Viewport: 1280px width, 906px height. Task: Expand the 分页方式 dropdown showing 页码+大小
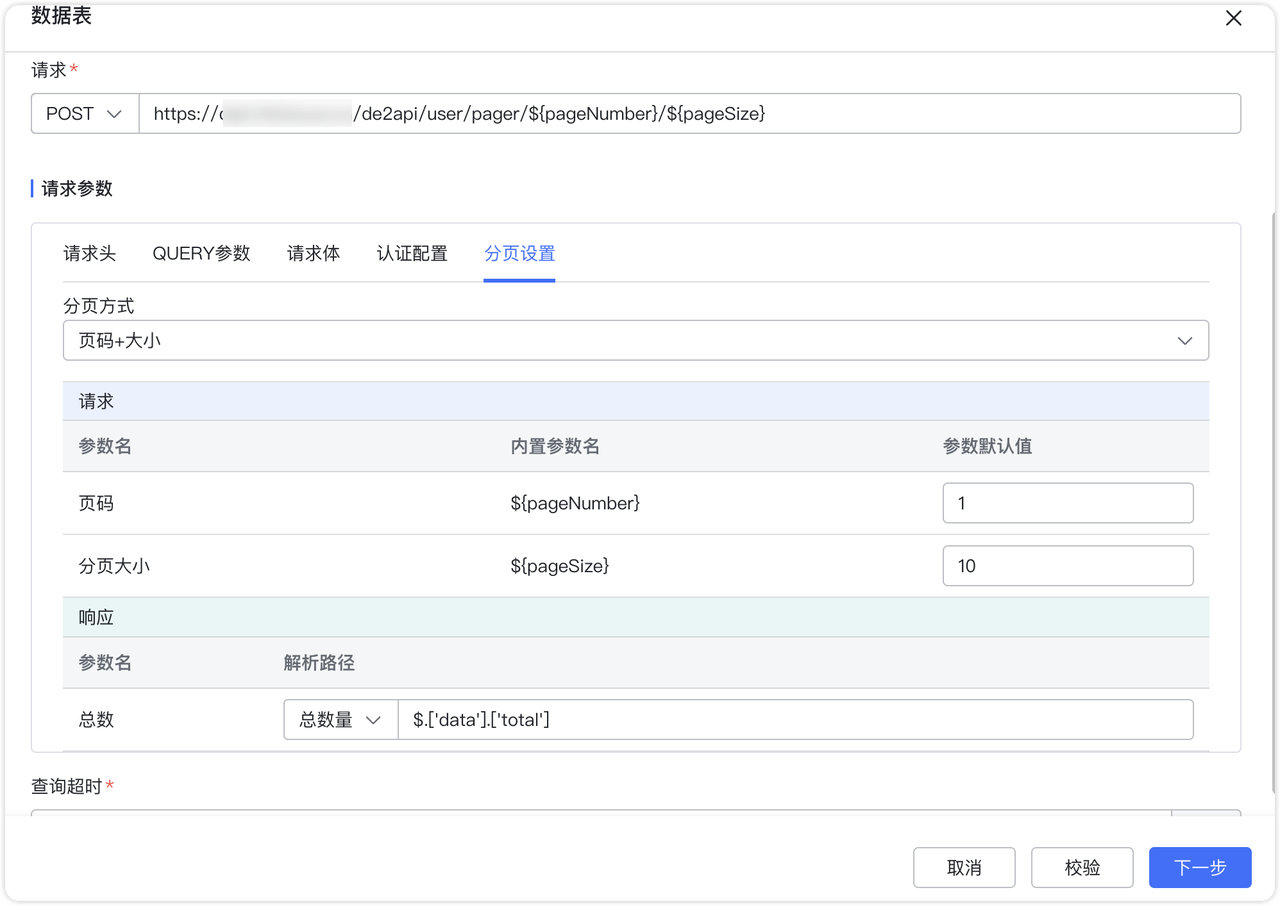point(636,341)
